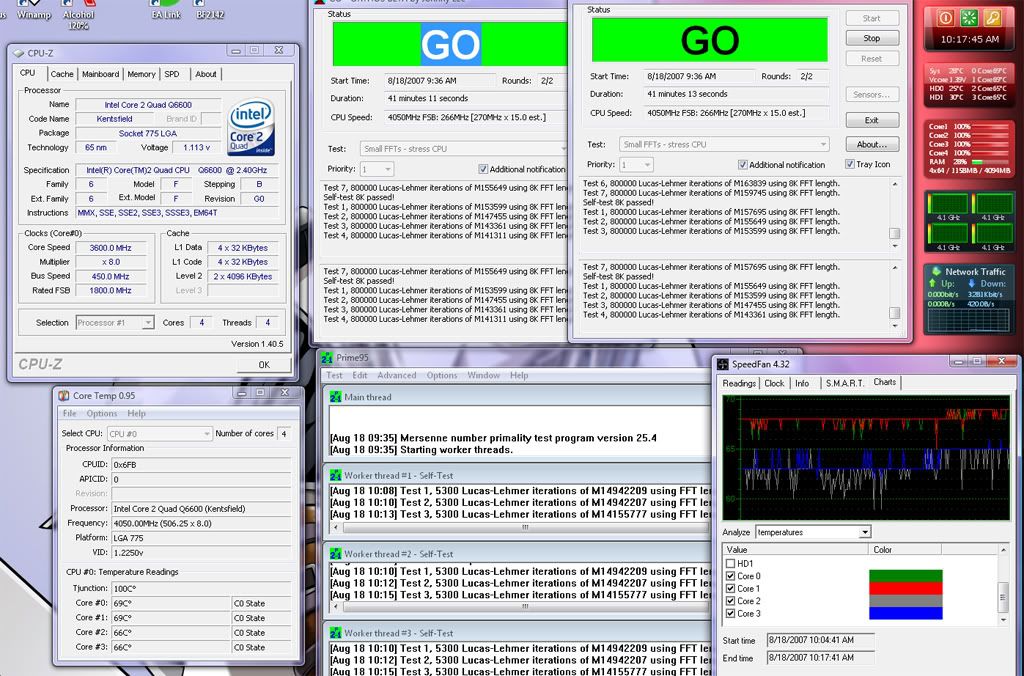Click the Exit button in OCCT

click(872, 120)
